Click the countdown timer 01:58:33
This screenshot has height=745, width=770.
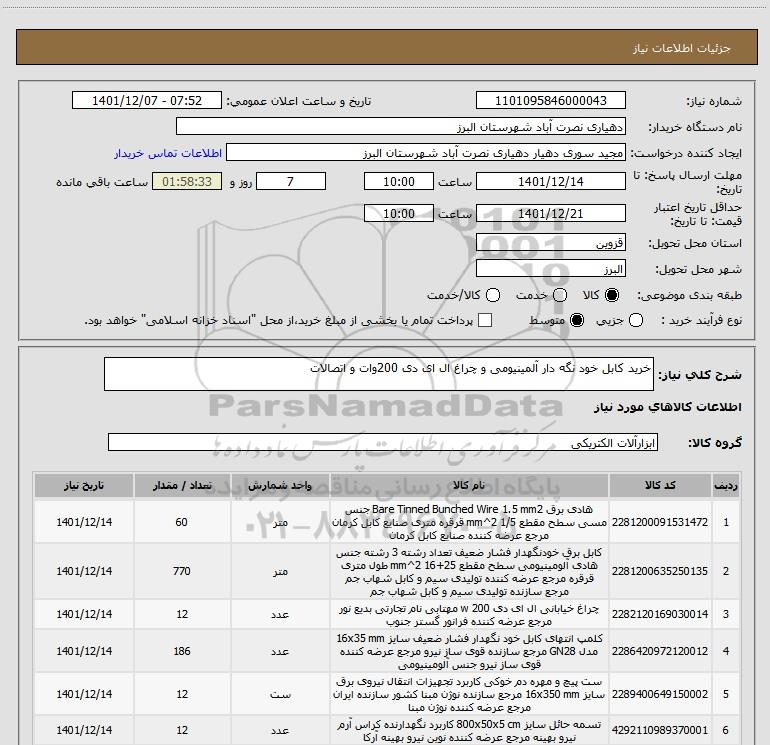tap(187, 182)
